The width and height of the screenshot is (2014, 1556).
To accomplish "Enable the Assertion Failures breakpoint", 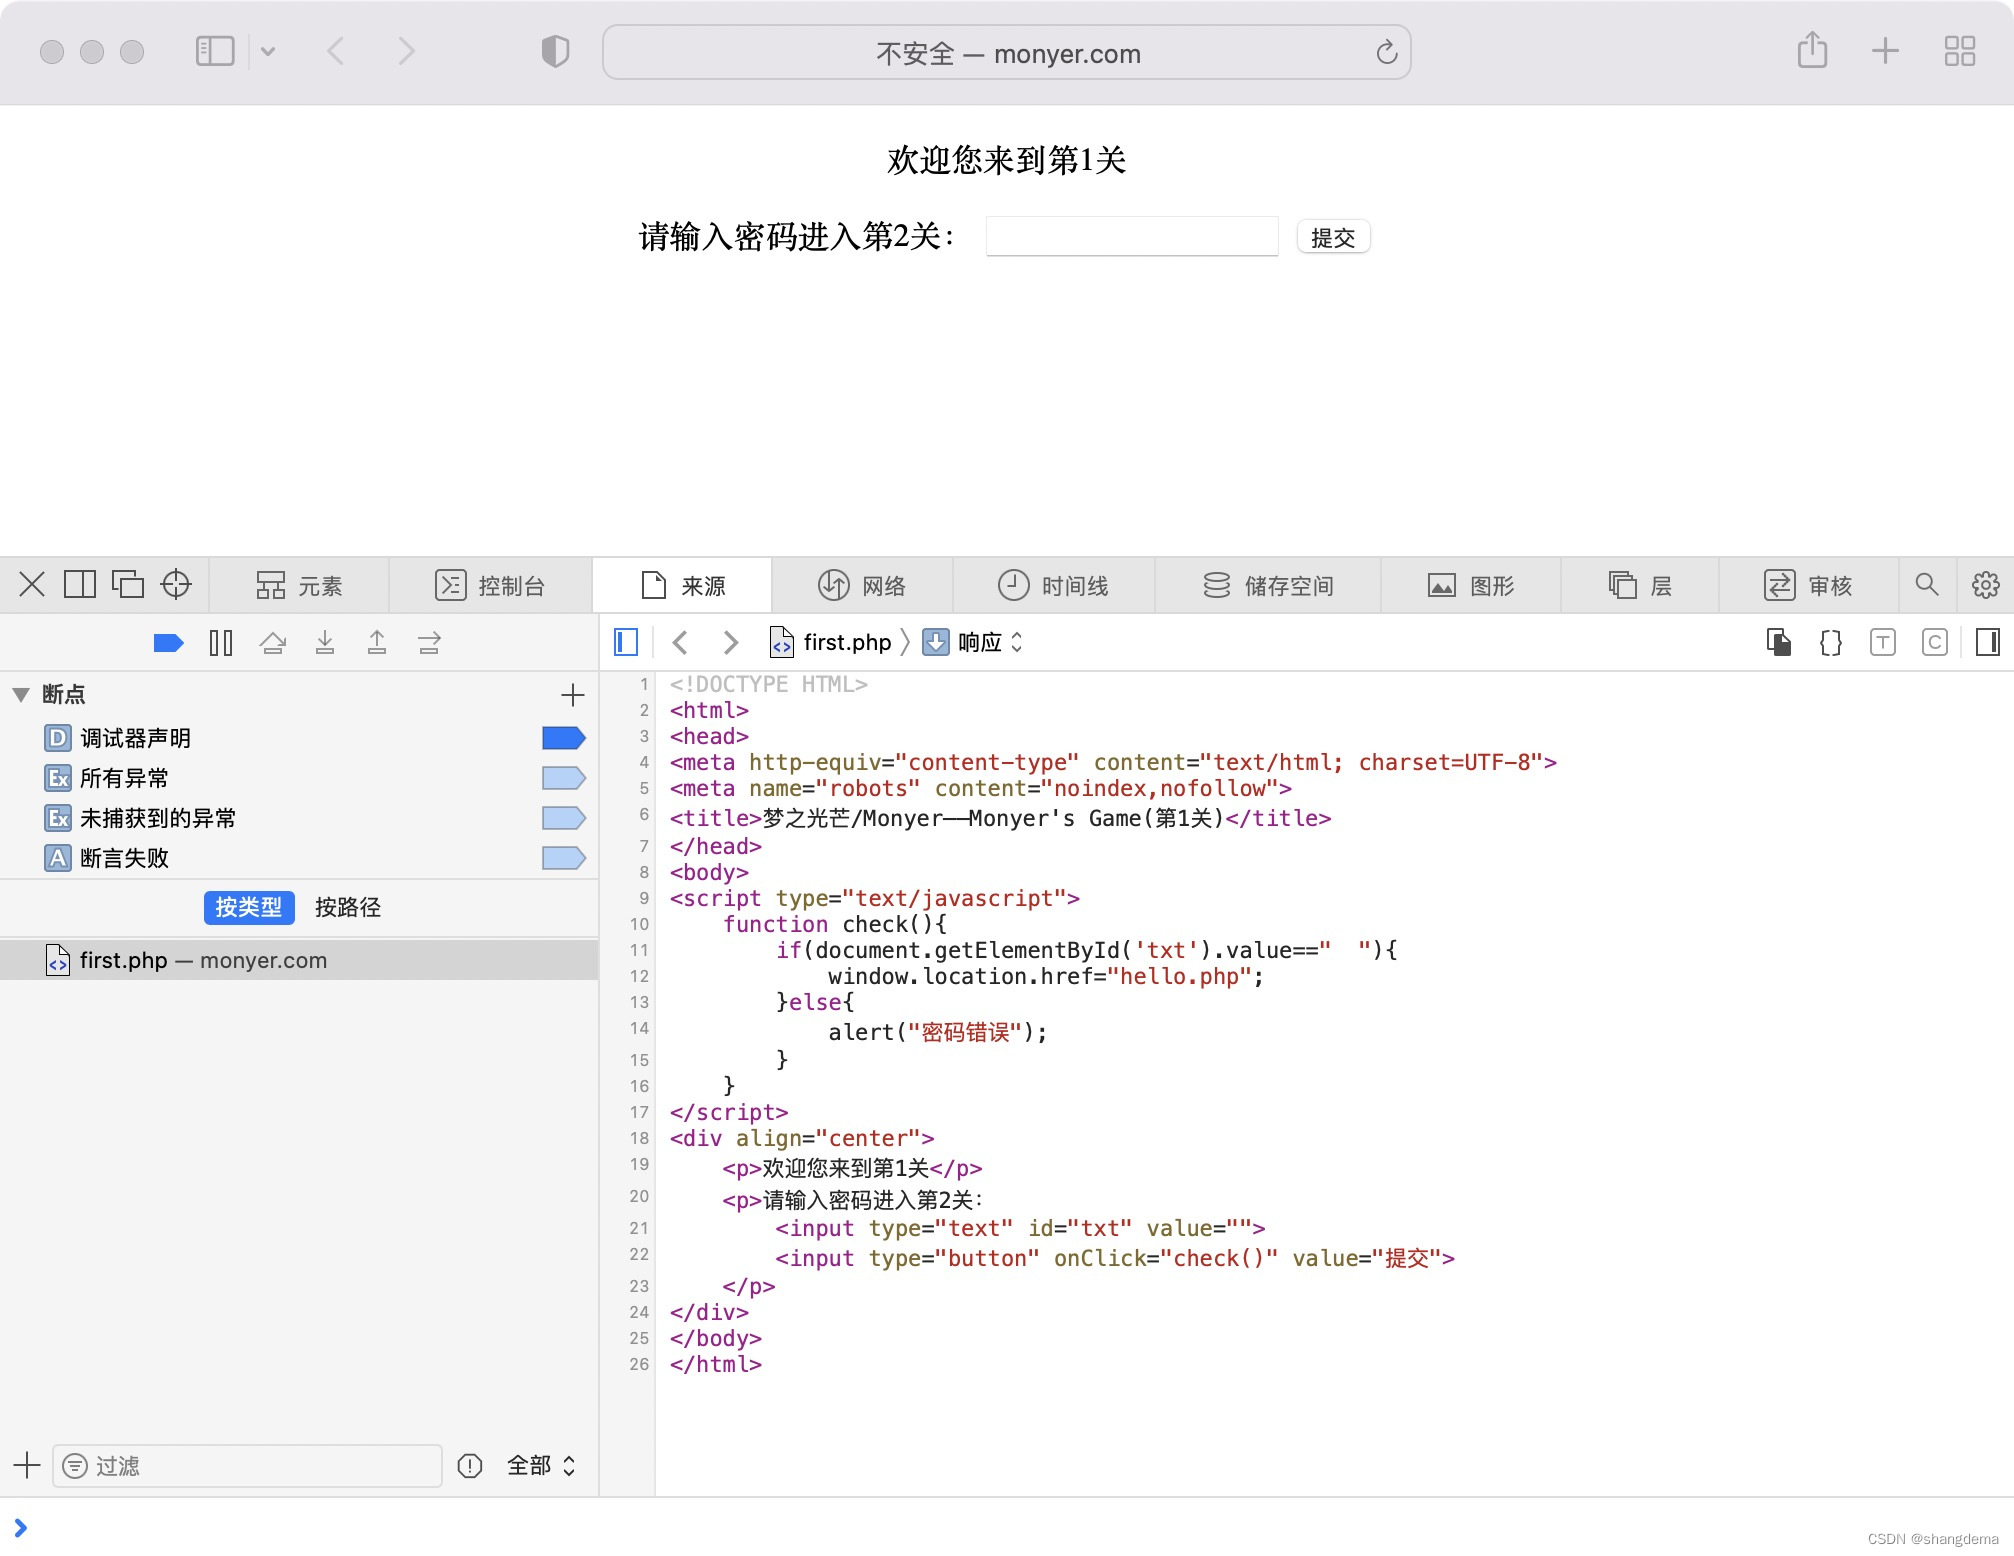I will (563, 858).
